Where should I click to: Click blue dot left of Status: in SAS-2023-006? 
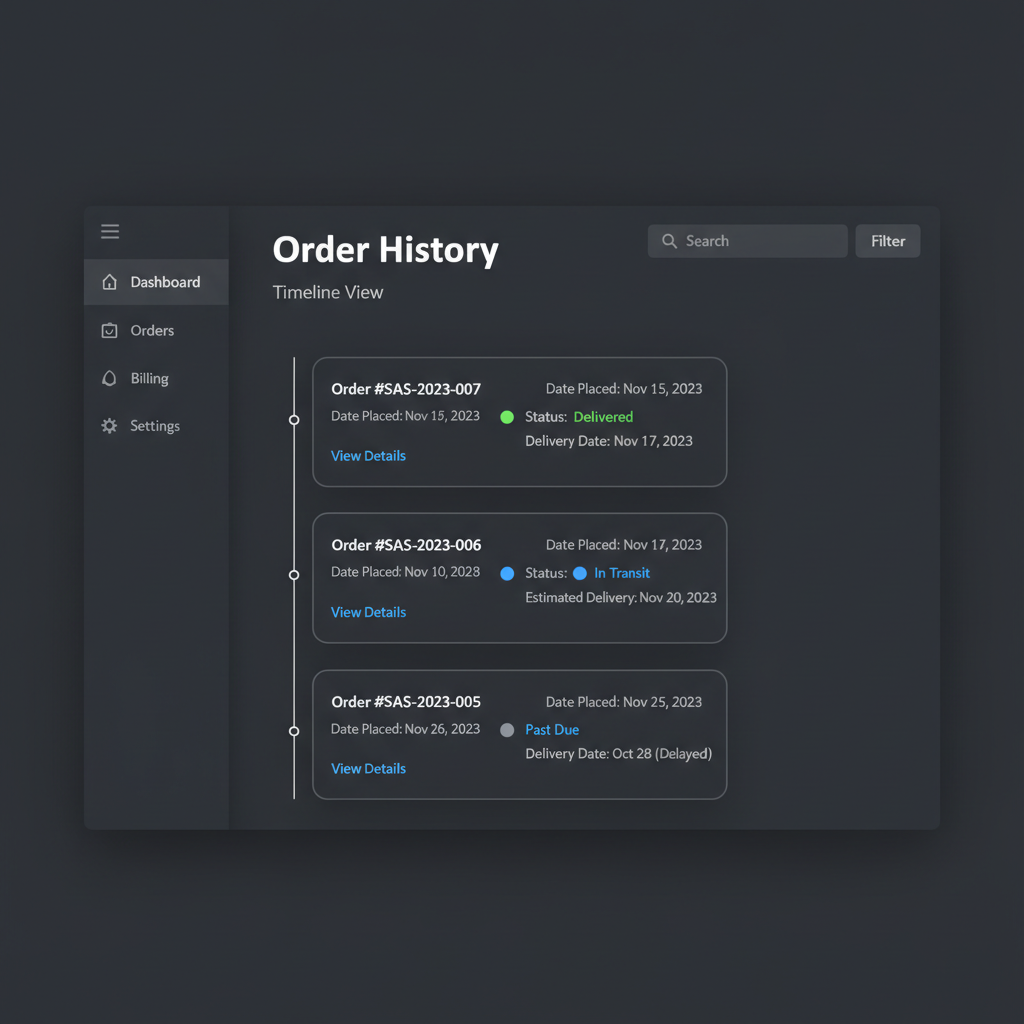point(507,573)
